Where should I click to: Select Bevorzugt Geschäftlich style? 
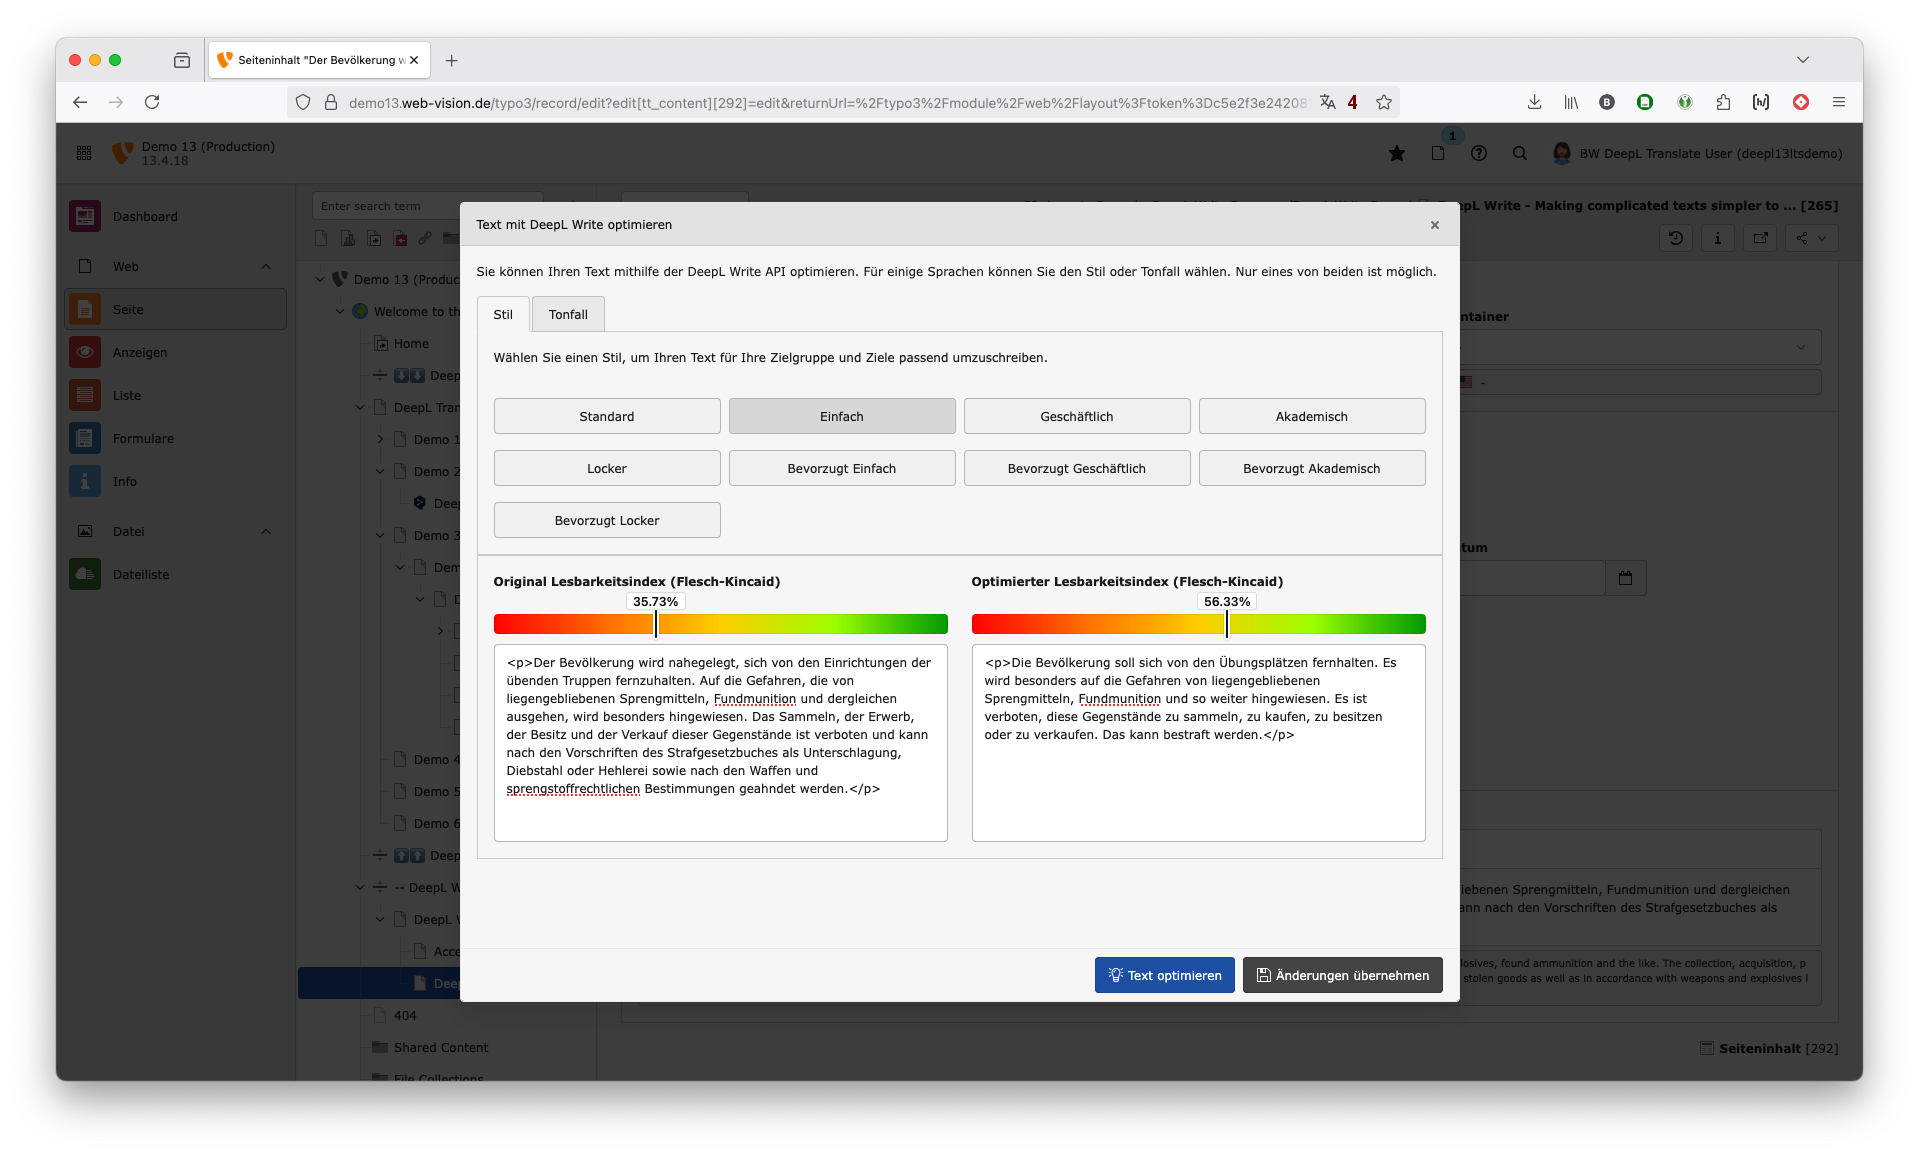pos(1076,468)
